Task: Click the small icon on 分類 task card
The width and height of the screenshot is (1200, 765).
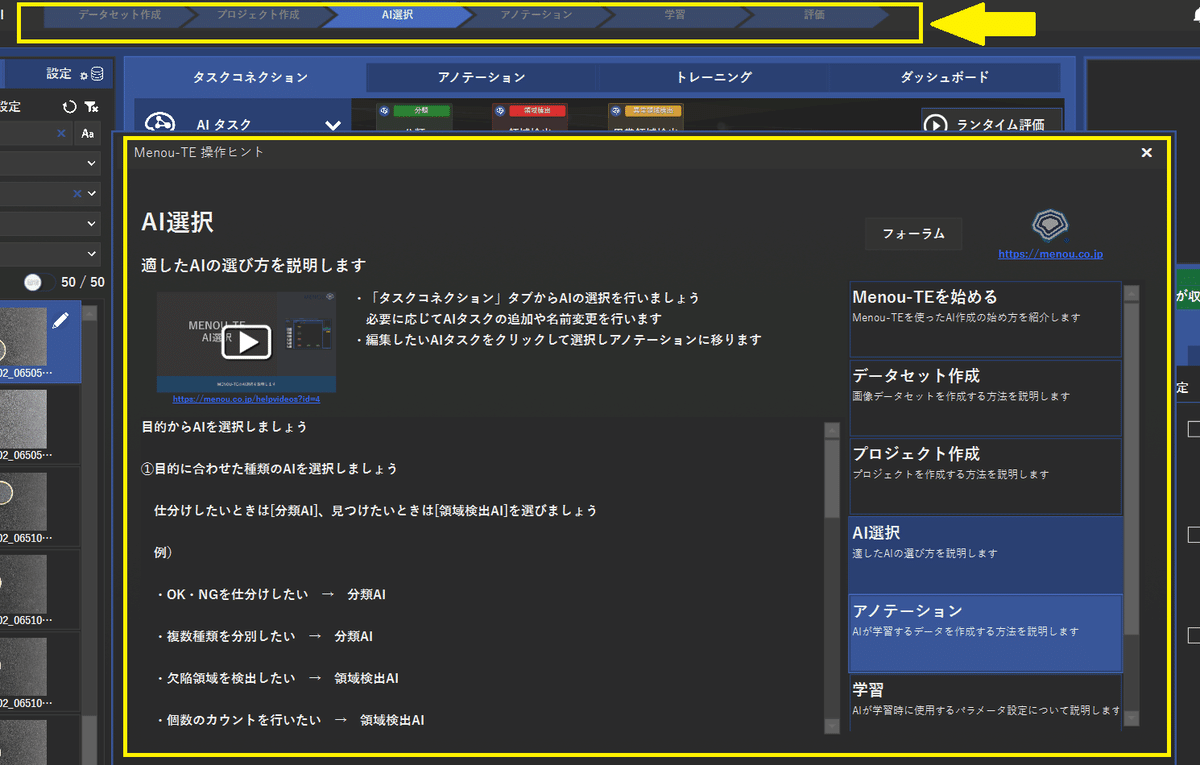Action: coord(384,110)
